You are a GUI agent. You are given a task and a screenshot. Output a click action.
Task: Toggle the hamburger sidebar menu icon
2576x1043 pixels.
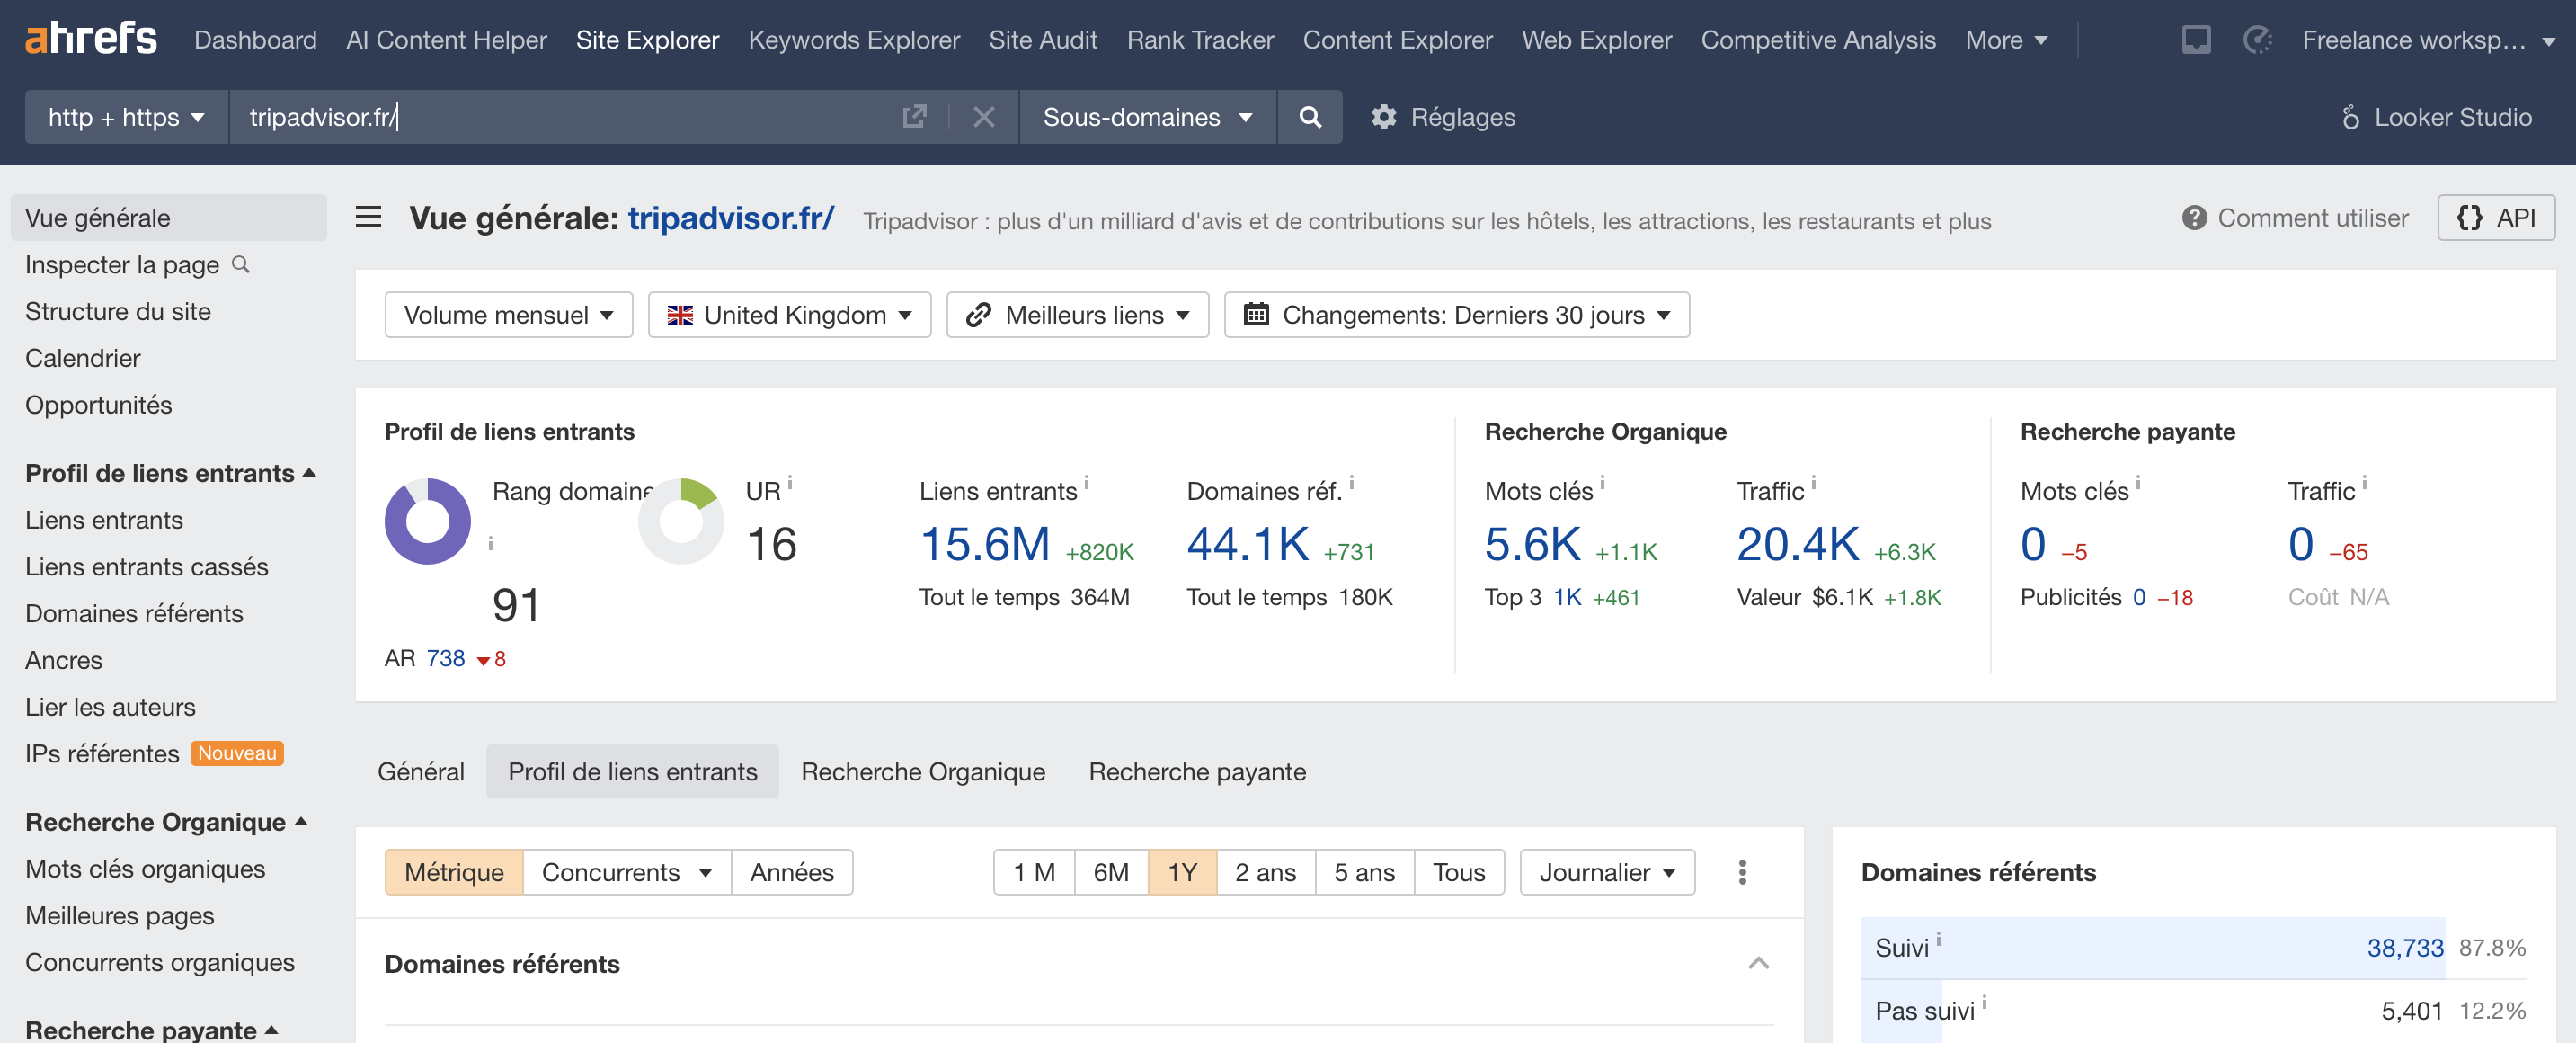click(x=368, y=217)
